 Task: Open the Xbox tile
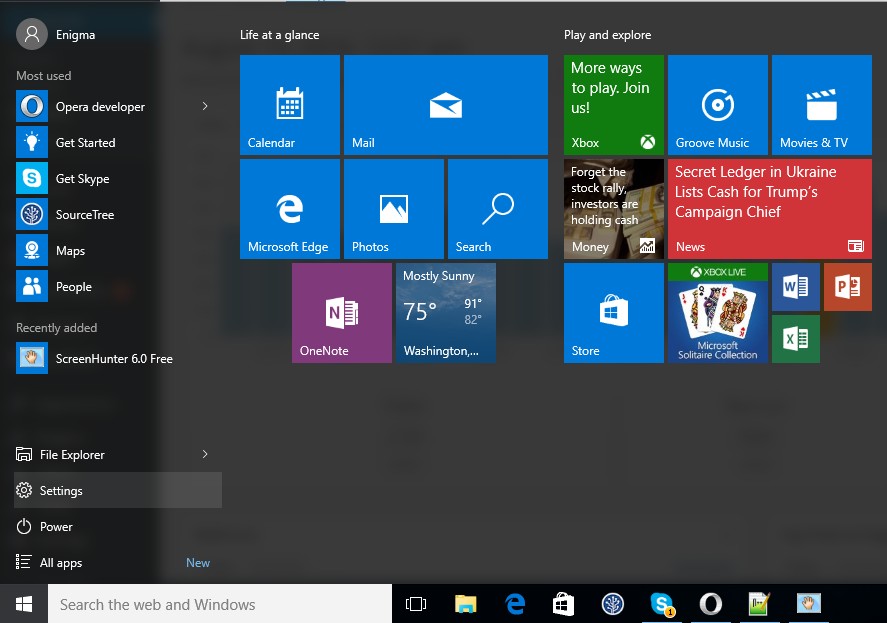pyautogui.click(x=614, y=105)
